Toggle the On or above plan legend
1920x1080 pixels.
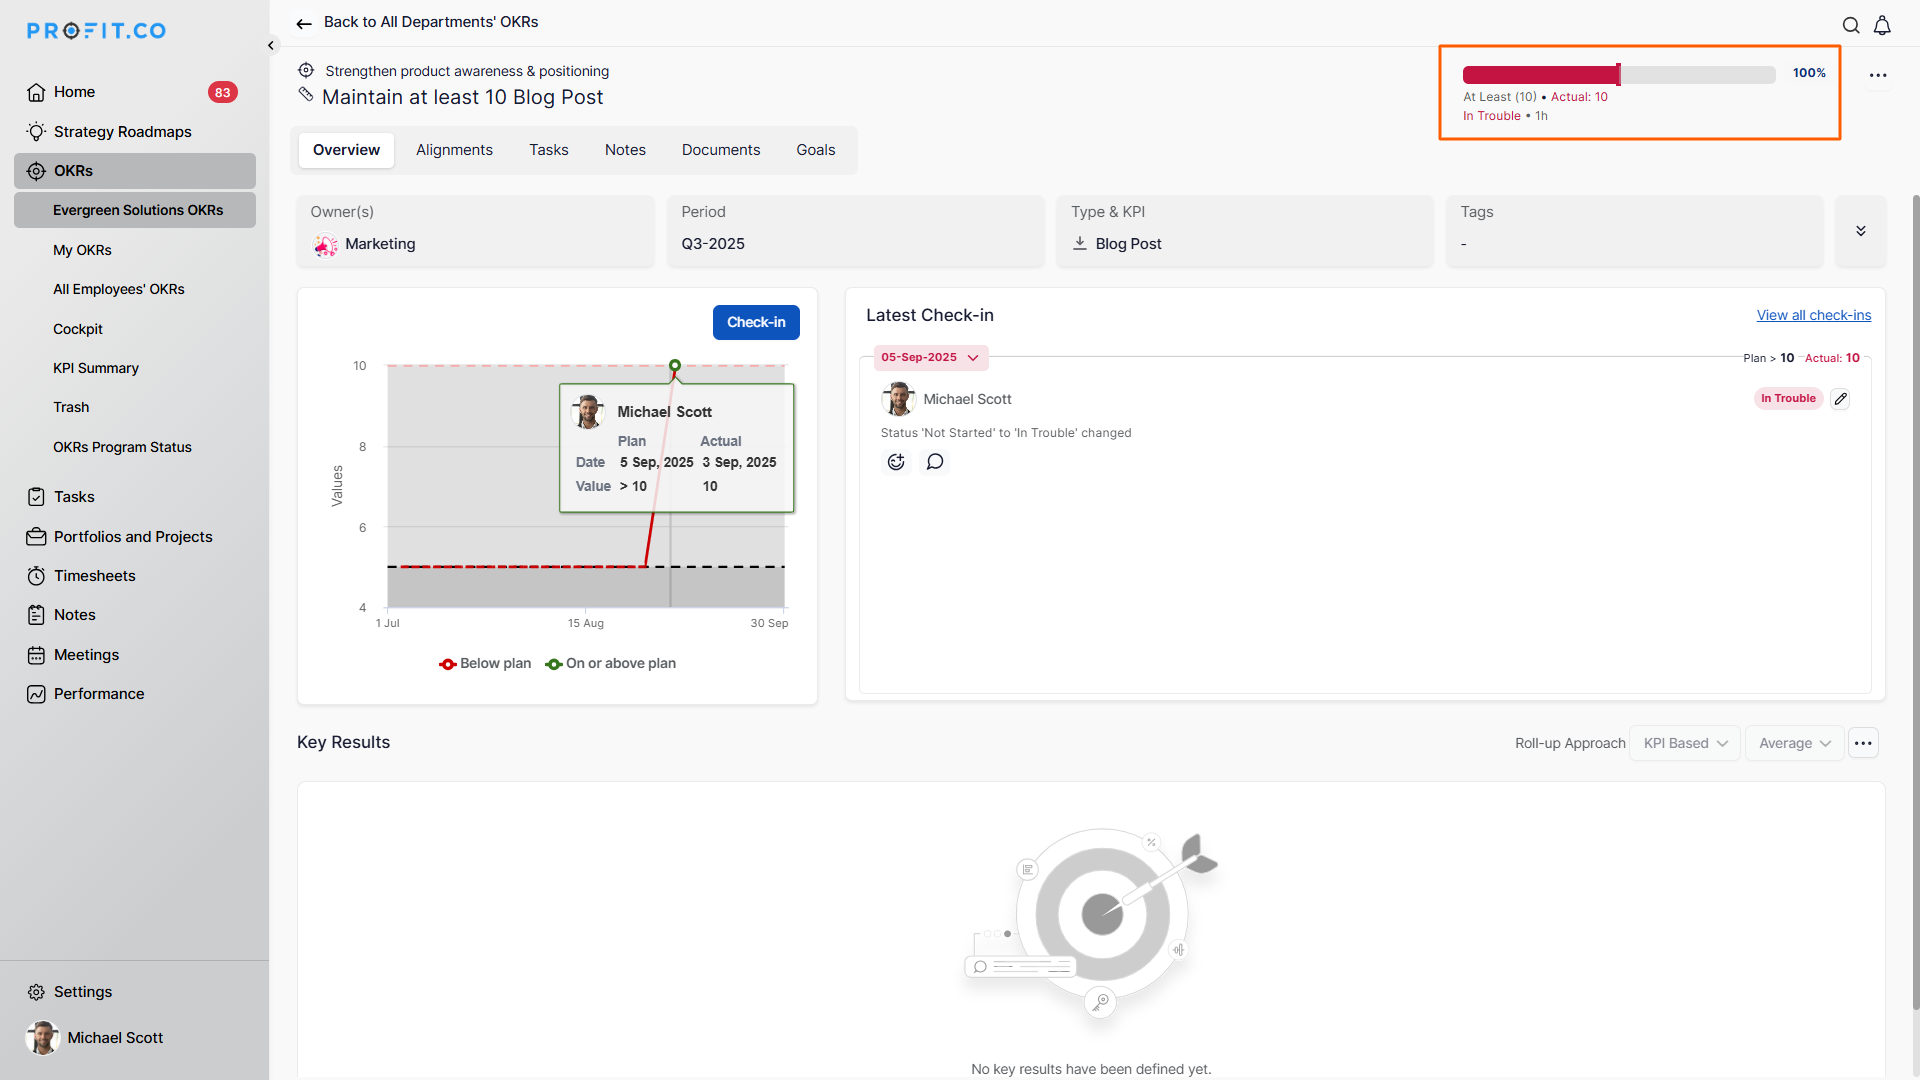pyautogui.click(x=611, y=664)
